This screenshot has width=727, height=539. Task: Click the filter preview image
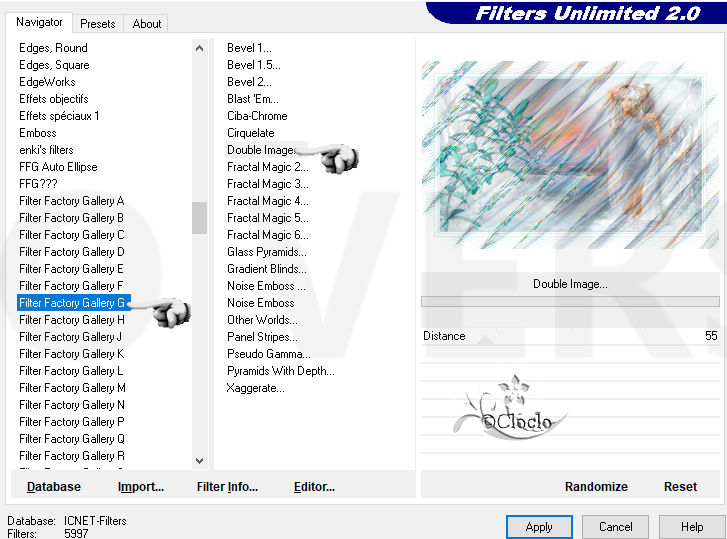point(570,155)
